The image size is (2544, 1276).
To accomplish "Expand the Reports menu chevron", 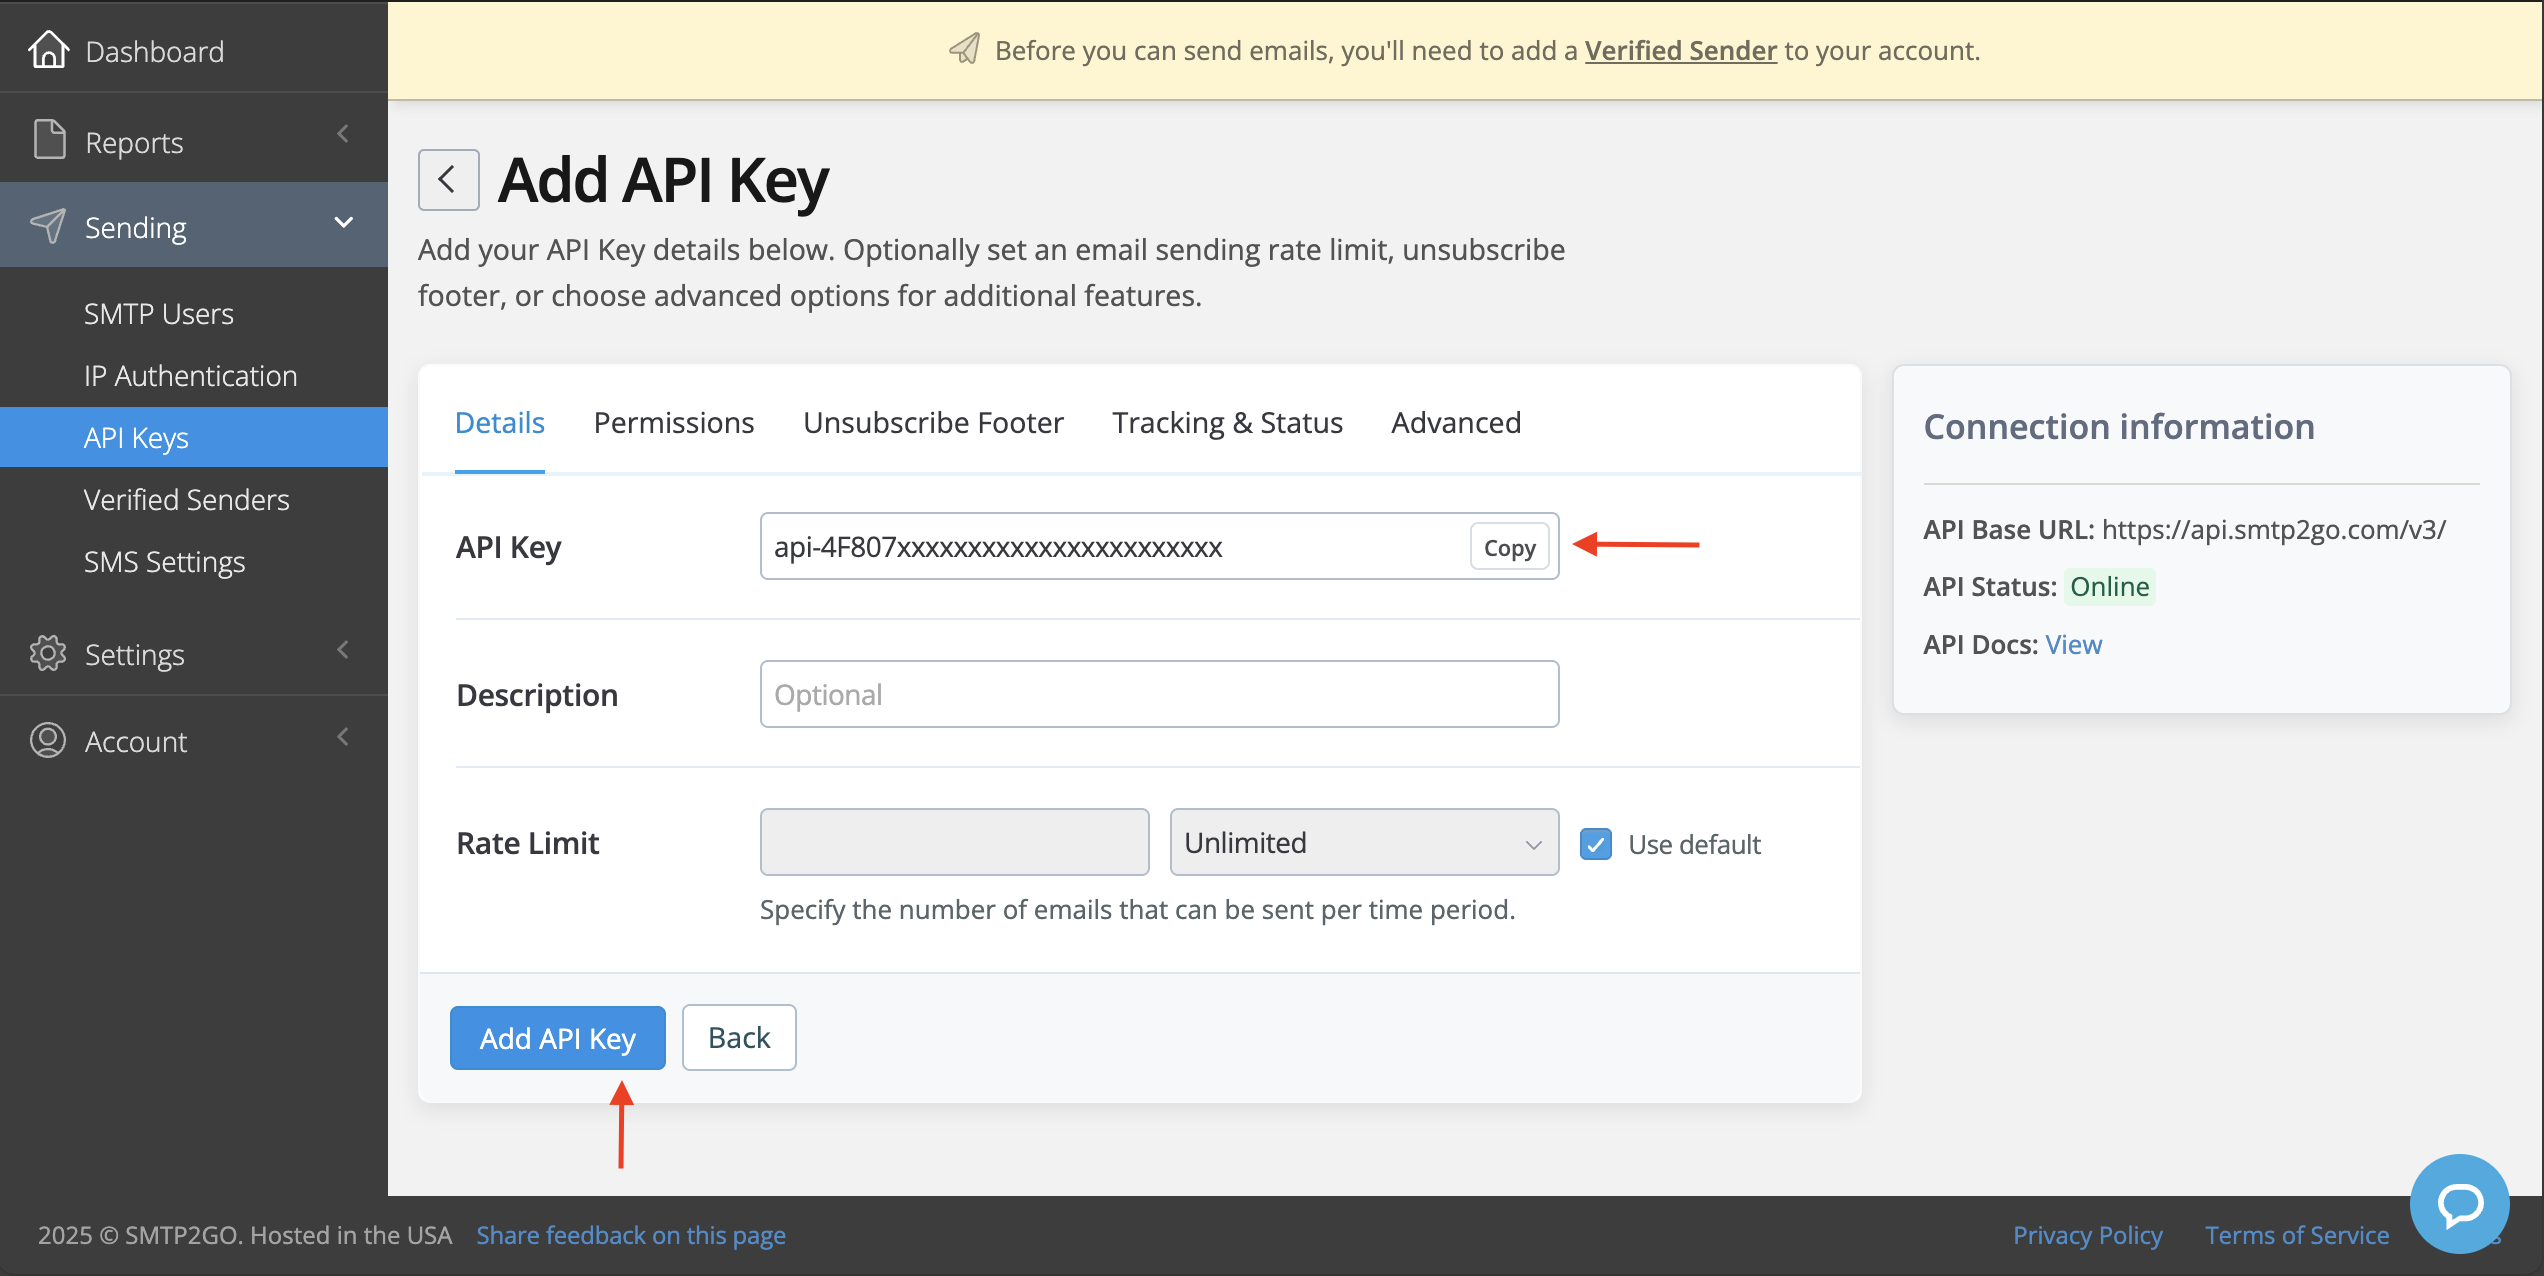I will 343,134.
